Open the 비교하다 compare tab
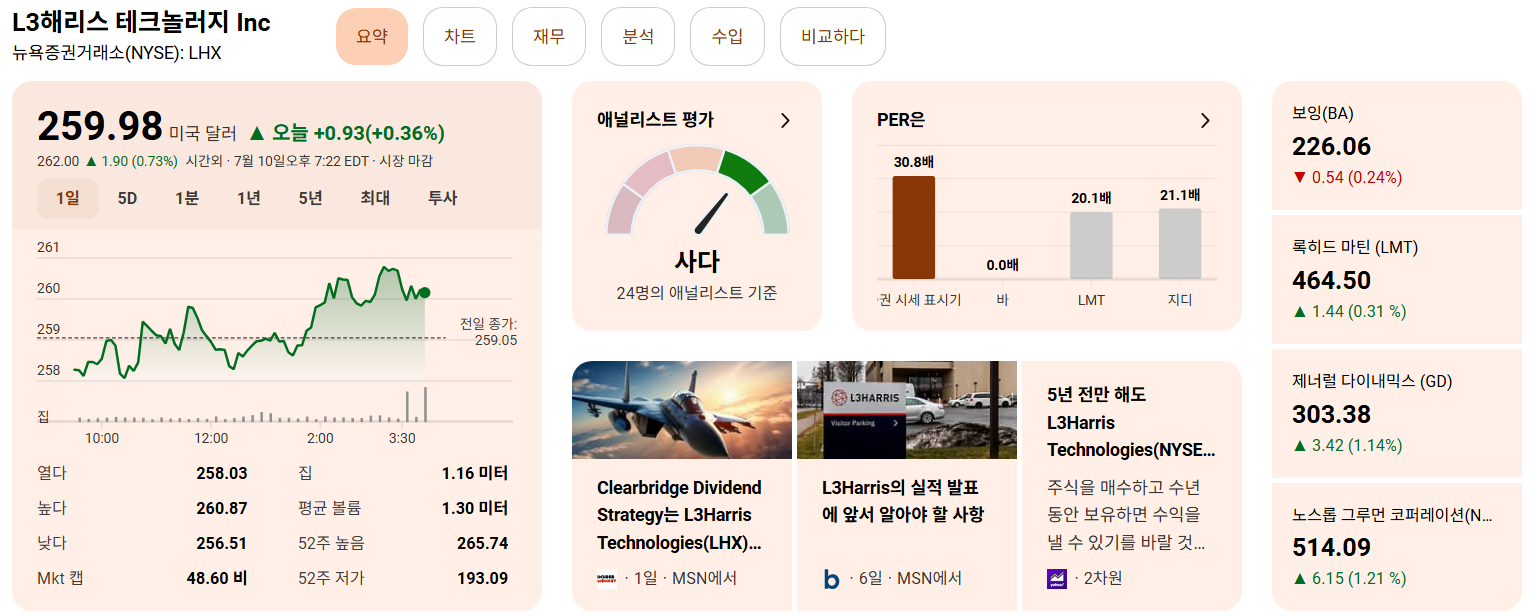1534x616 pixels. click(x=833, y=36)
